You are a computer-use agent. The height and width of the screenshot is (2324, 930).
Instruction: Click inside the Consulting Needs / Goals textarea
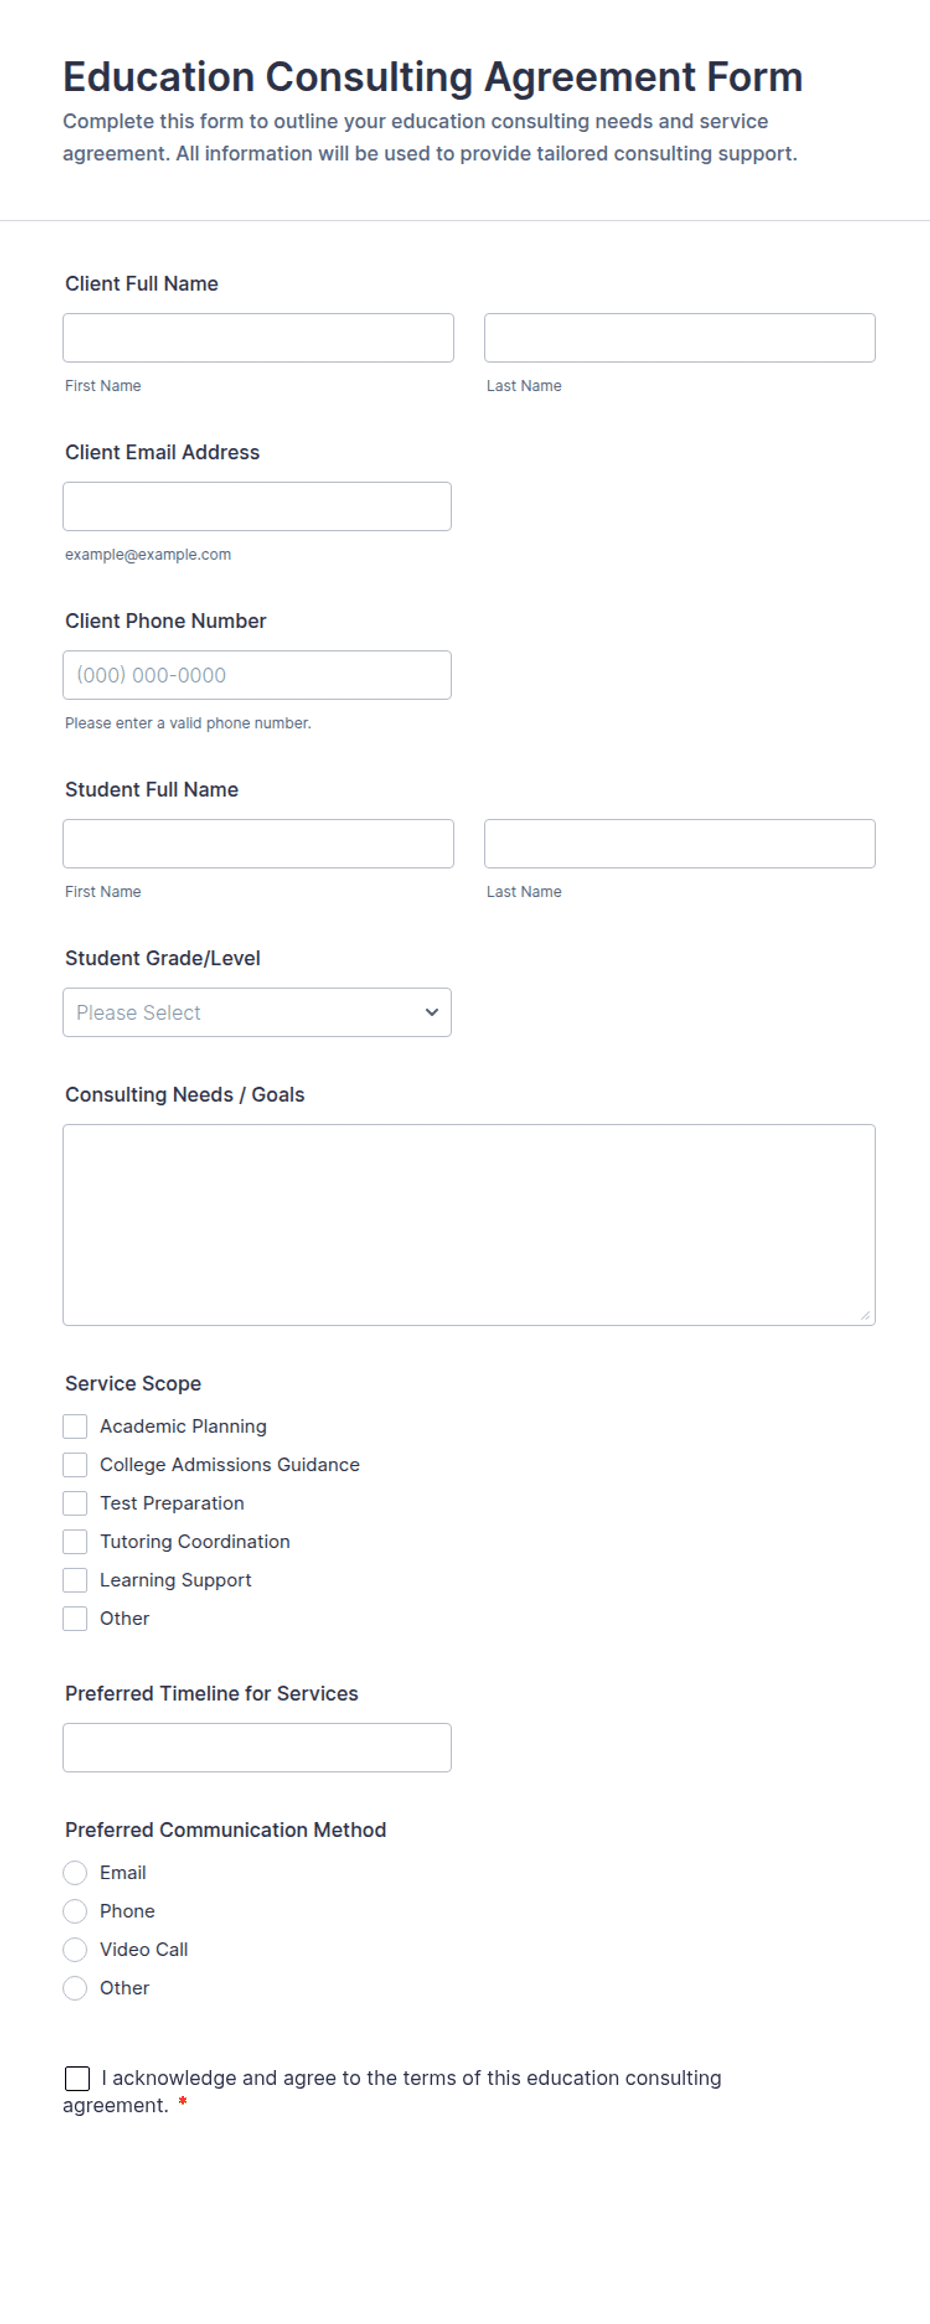pos(469,1225)
